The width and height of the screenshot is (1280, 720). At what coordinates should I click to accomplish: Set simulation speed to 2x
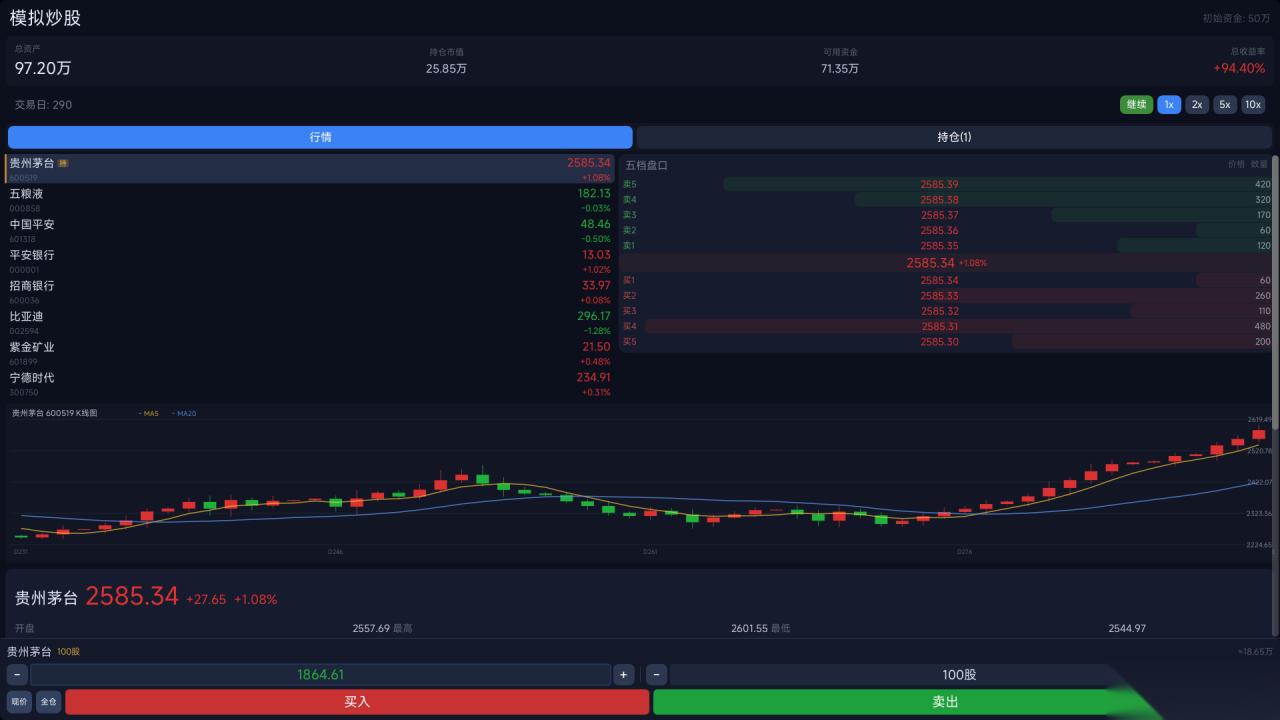tap(1197, 105)
